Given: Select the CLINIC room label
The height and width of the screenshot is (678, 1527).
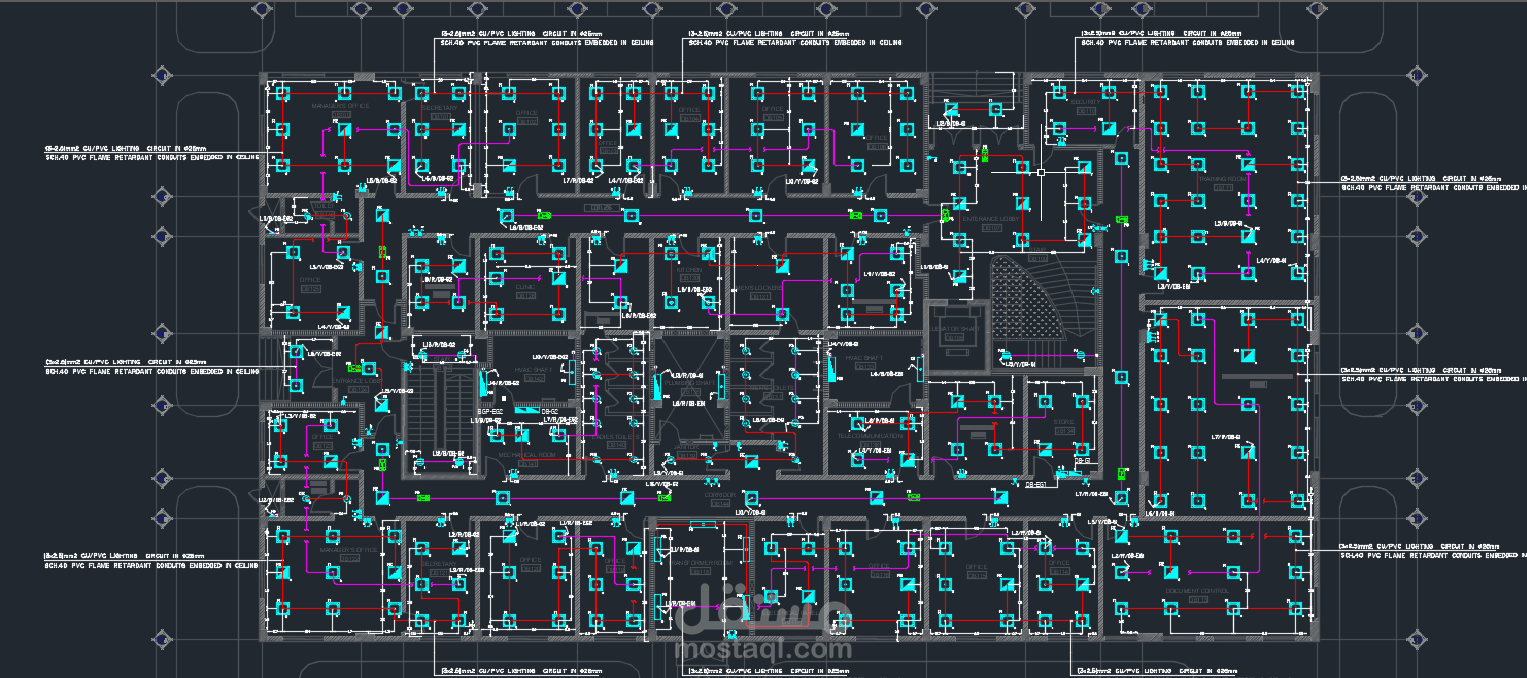Looking at the screenshot, I should pos(526,285).
